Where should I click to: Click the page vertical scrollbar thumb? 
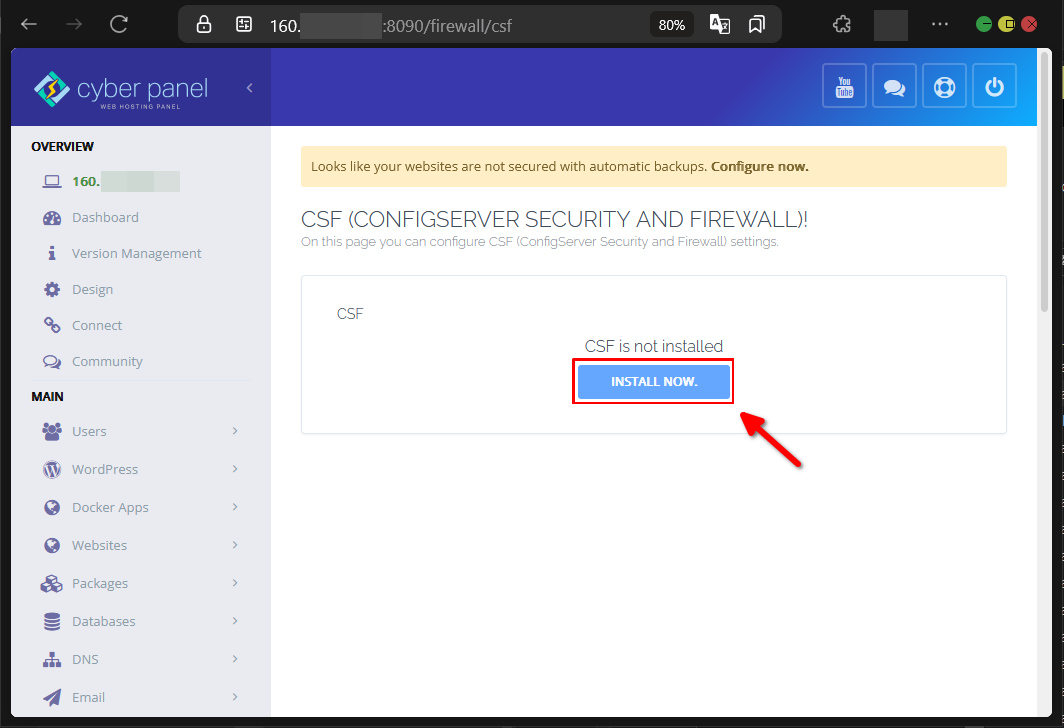(x=1045, y=183)
